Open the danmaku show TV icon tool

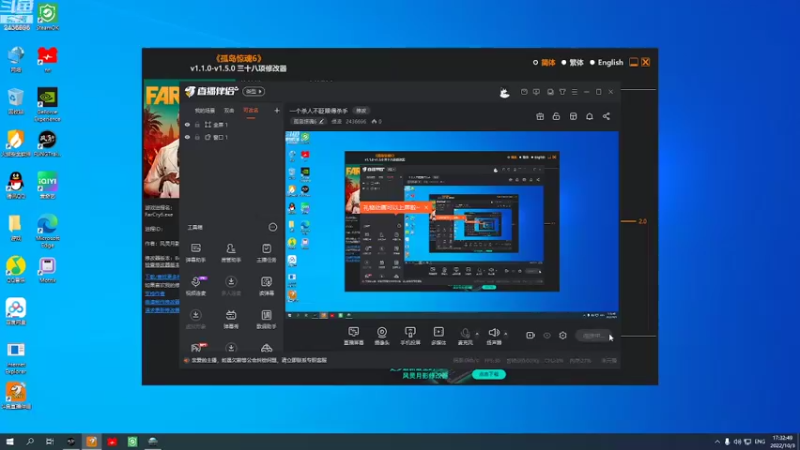click(231, 319)
